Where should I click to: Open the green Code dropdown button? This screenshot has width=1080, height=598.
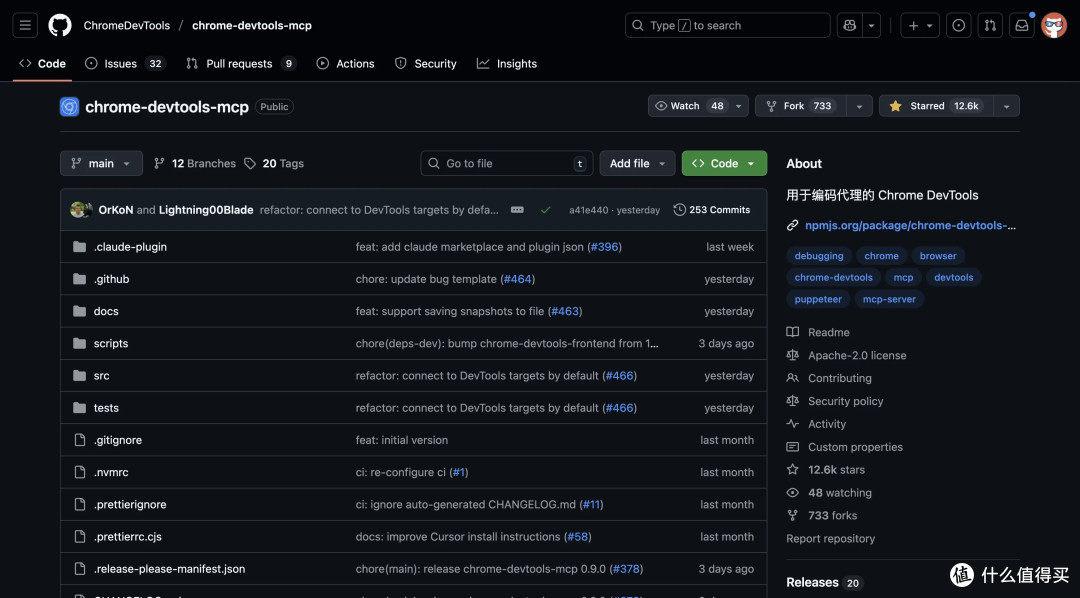pos(724,163)
